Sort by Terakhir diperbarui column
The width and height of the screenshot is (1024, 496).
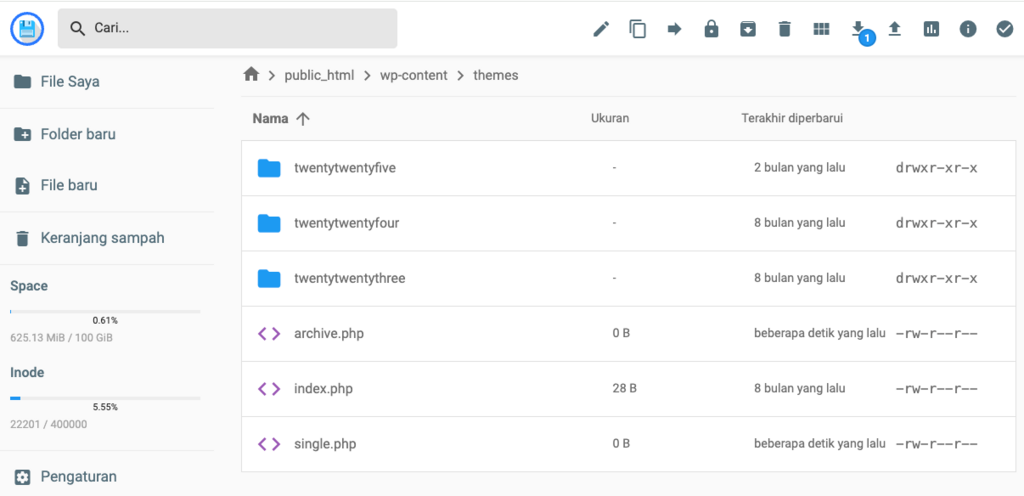[792, 119]
